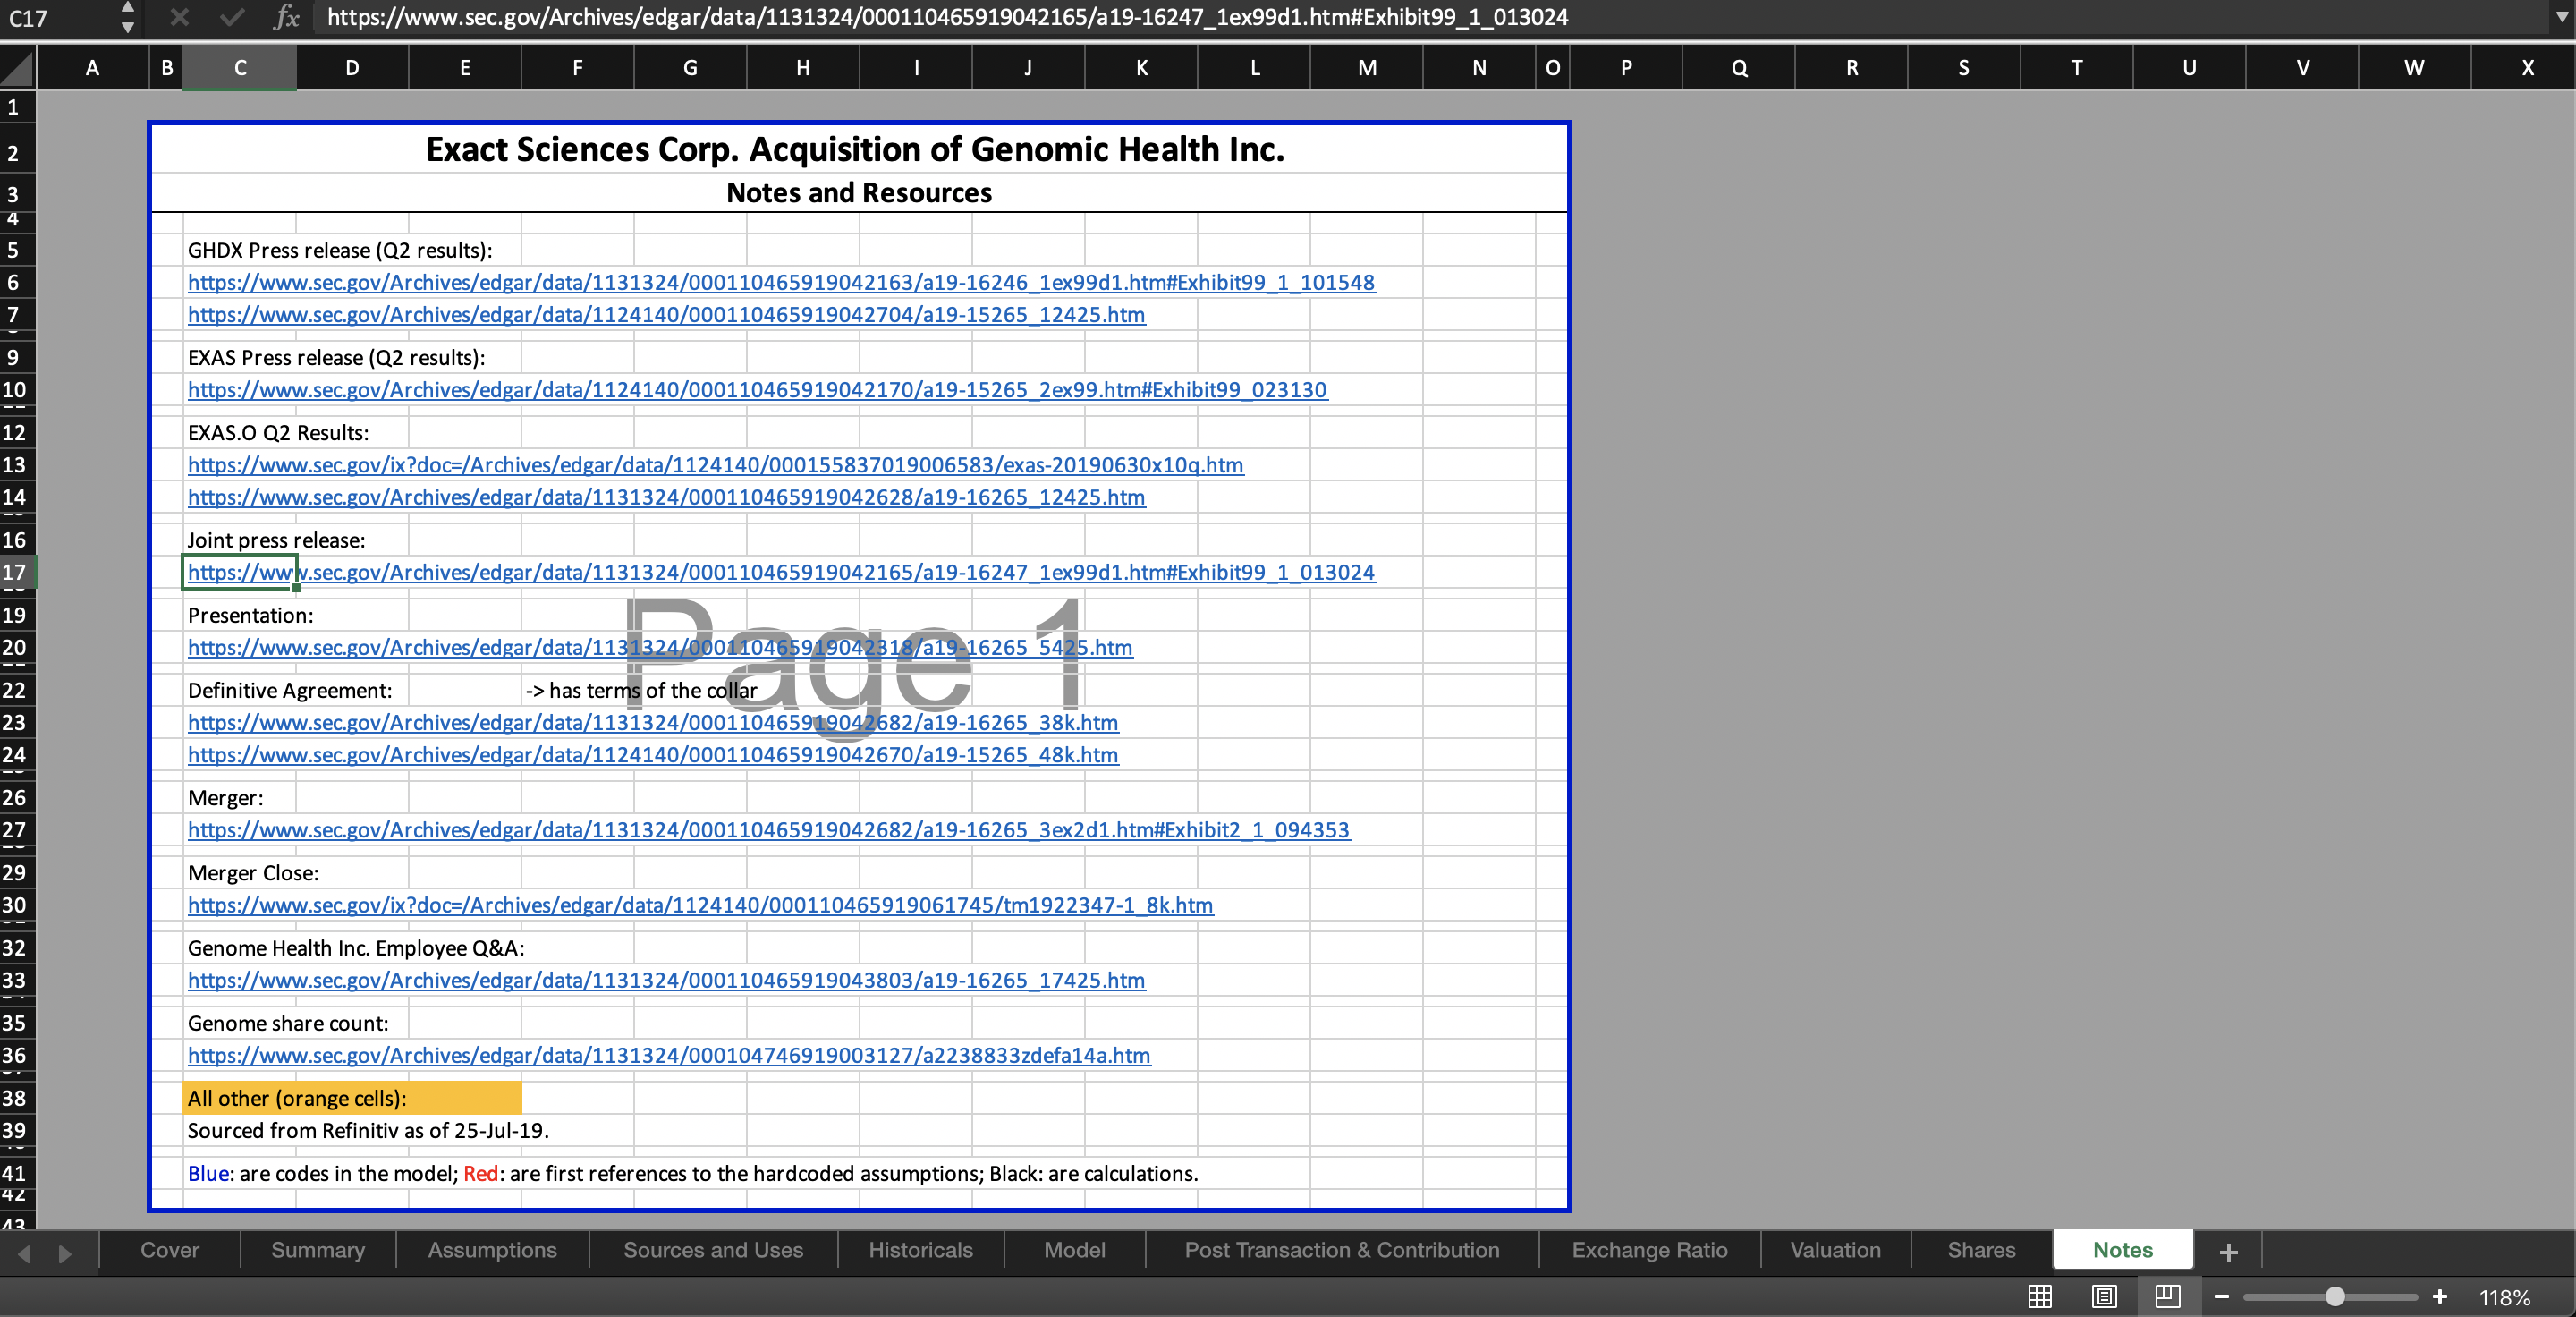Open Employee Q&A link a19-16265_17425.htm
Screen dimensions: 2576x1317
(x=666, y=980)
